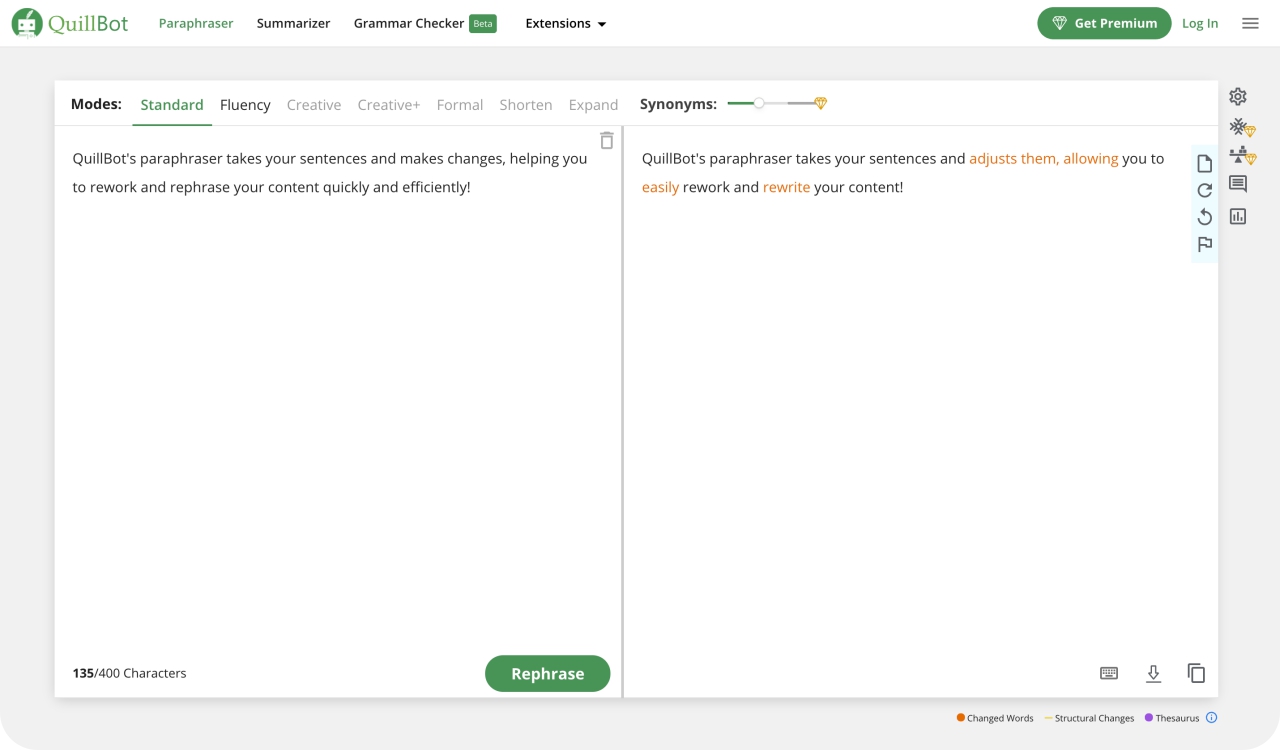The width and height of the screenshot is (1280, 750).
Task: Switch to Fluency mode
Action: point(245,104)
